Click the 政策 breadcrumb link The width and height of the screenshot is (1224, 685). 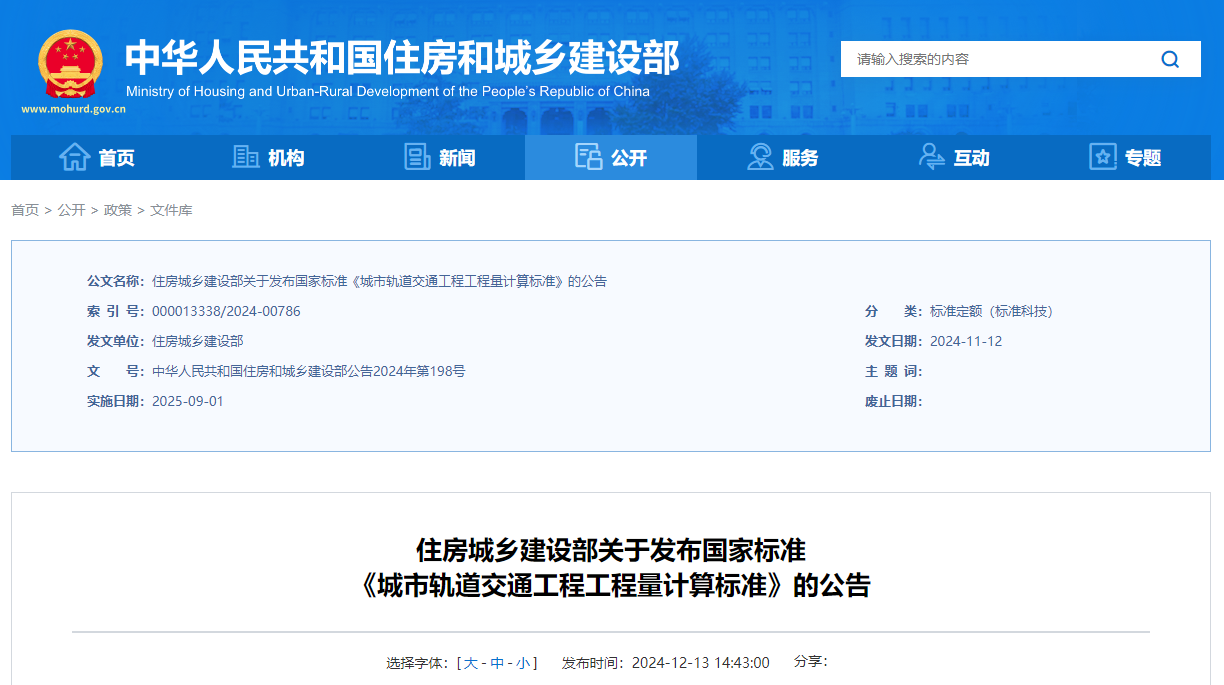pyautogui.click(x=118, y=211)
